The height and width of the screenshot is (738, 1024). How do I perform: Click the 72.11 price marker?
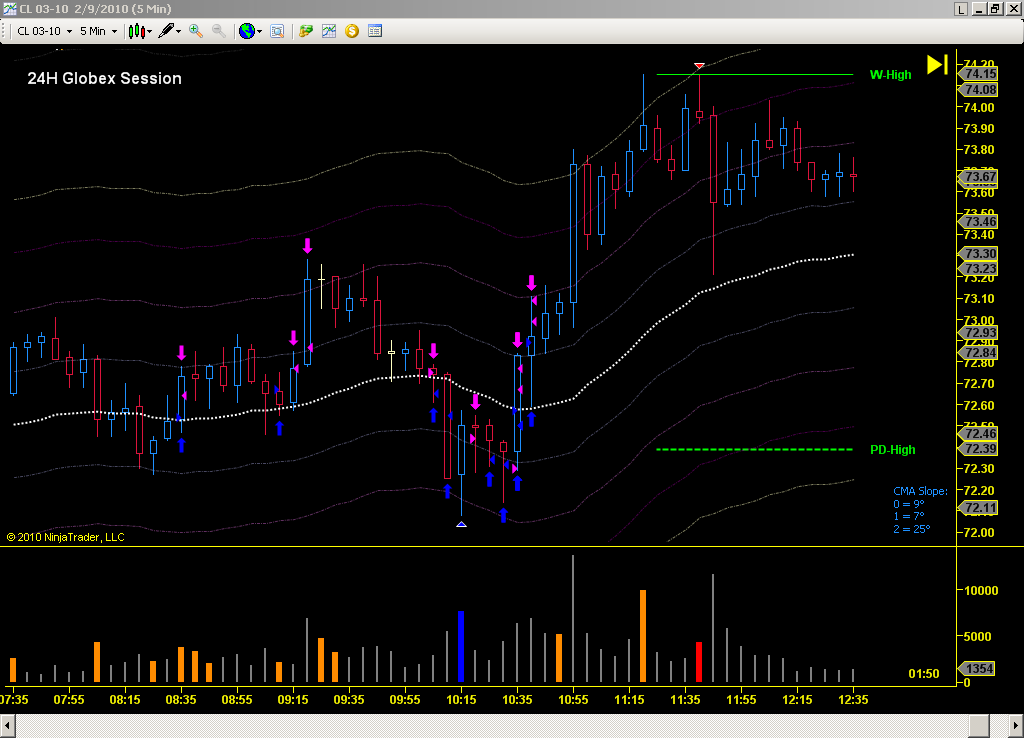coord(979,507)
